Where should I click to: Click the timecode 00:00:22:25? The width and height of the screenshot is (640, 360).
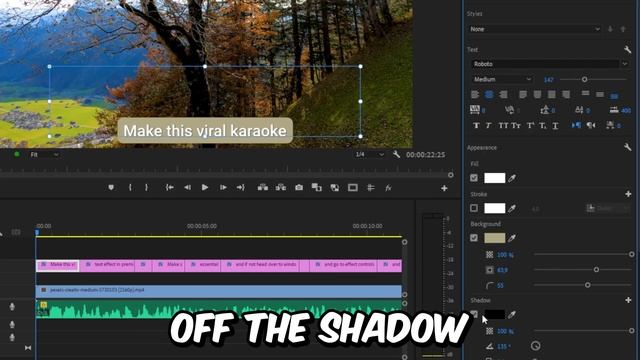pos(425,155)
